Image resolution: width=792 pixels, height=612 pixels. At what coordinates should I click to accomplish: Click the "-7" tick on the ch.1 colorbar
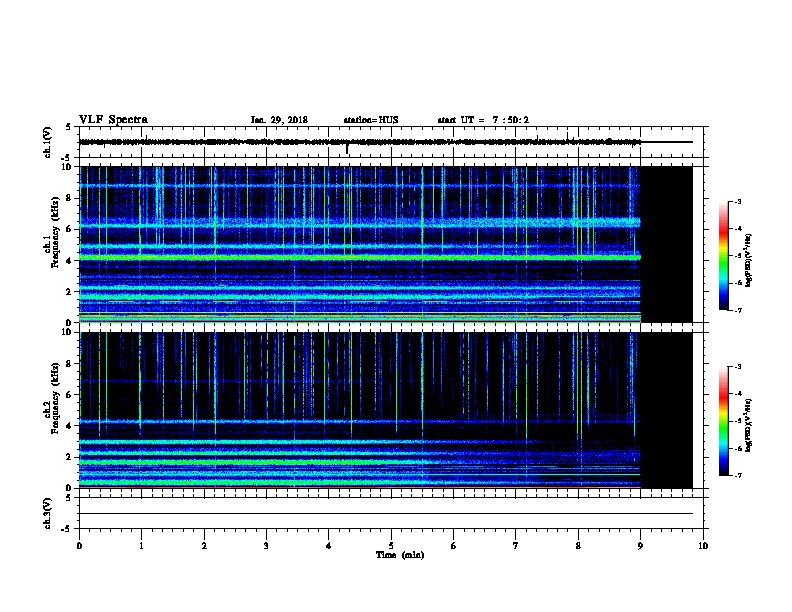click(737, 310)
